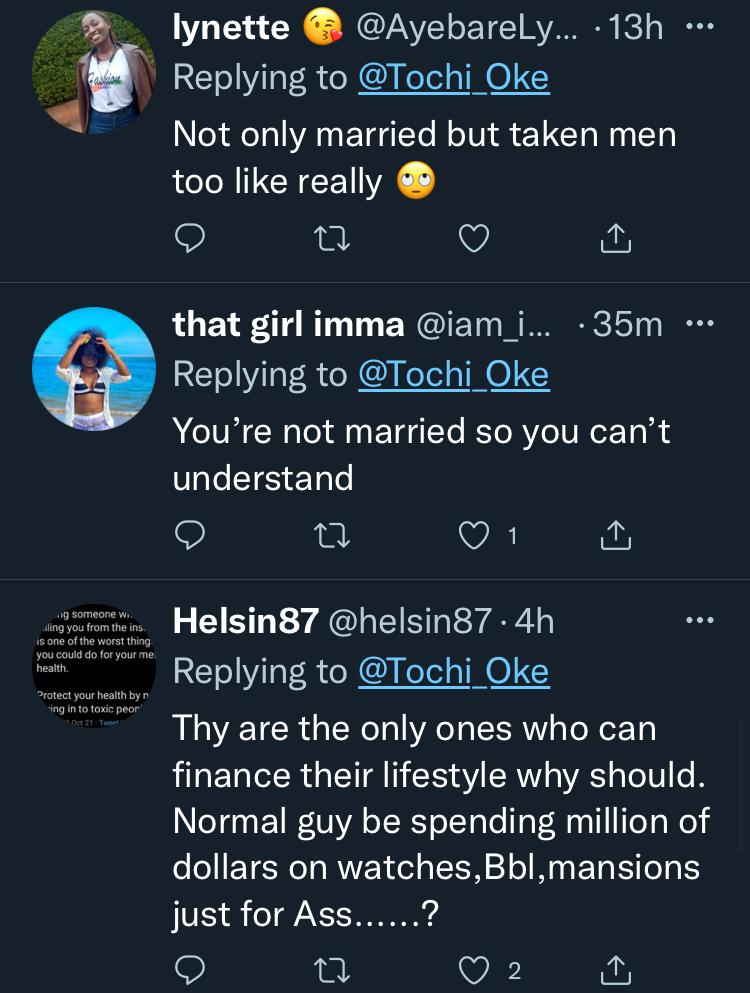The image size is (750, 993).
Task: Share lynette's reply via share icon
Action: click(x=615, y=238)
